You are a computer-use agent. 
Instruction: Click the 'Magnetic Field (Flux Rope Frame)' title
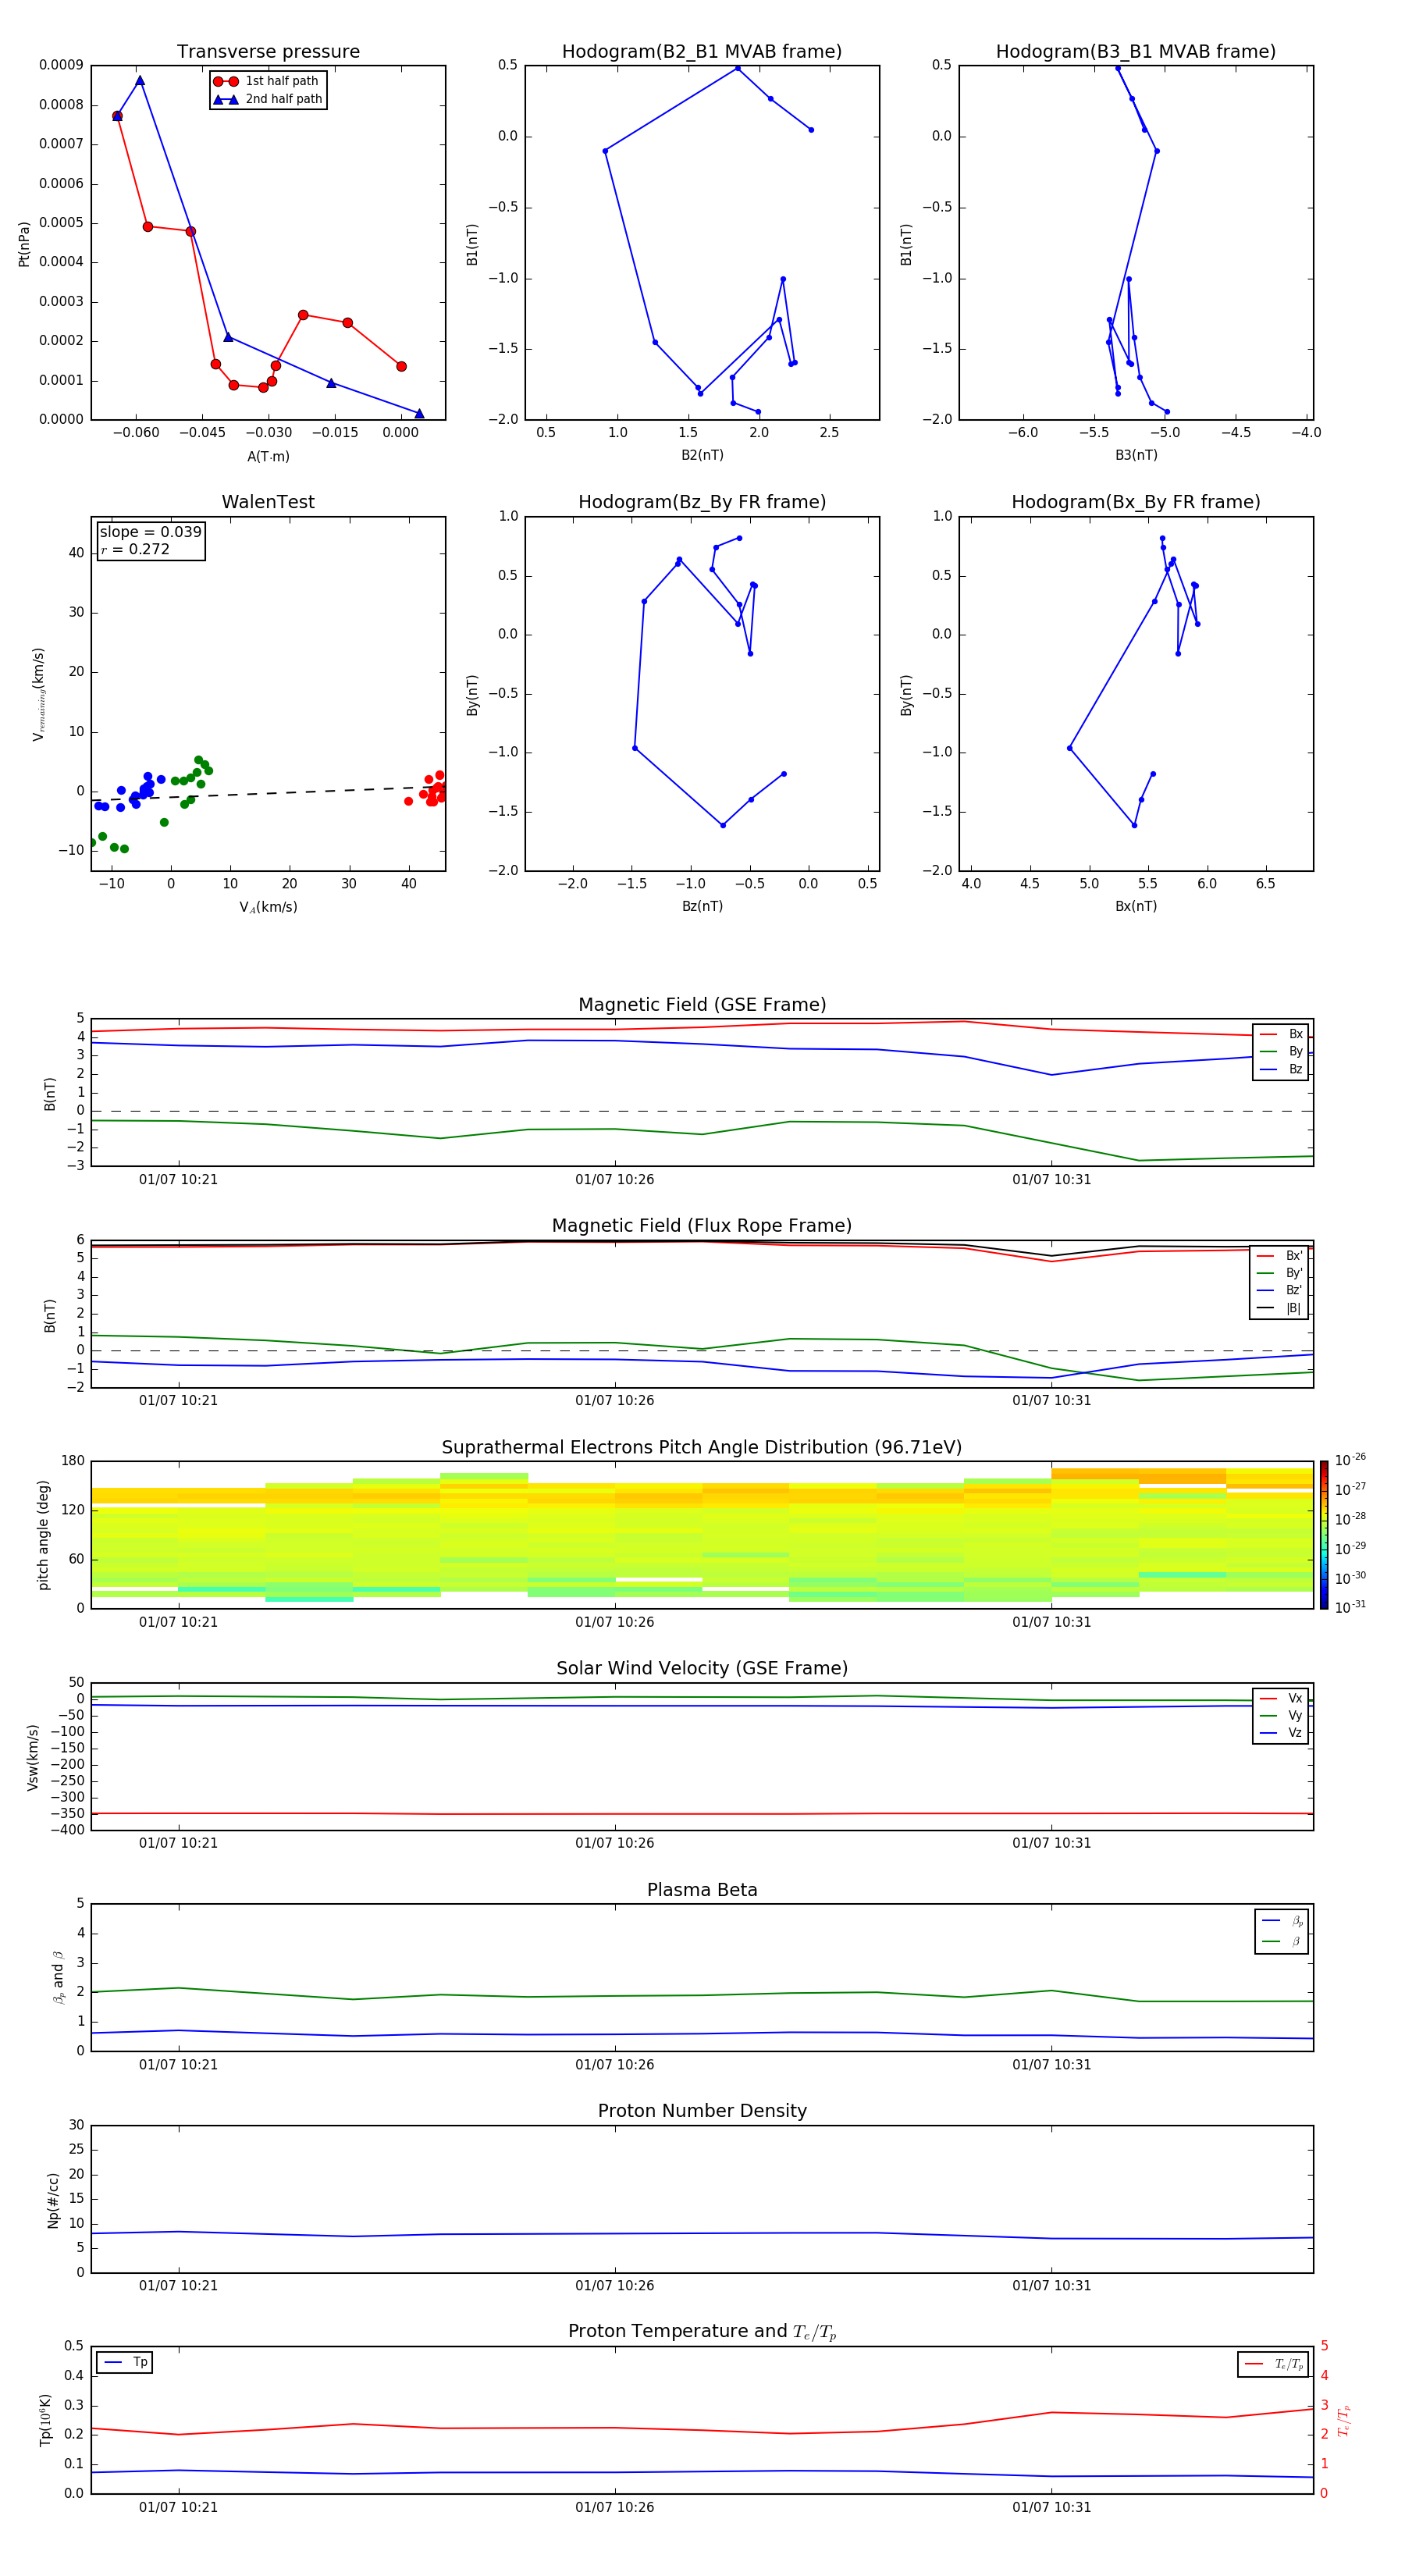point(702,1226)
